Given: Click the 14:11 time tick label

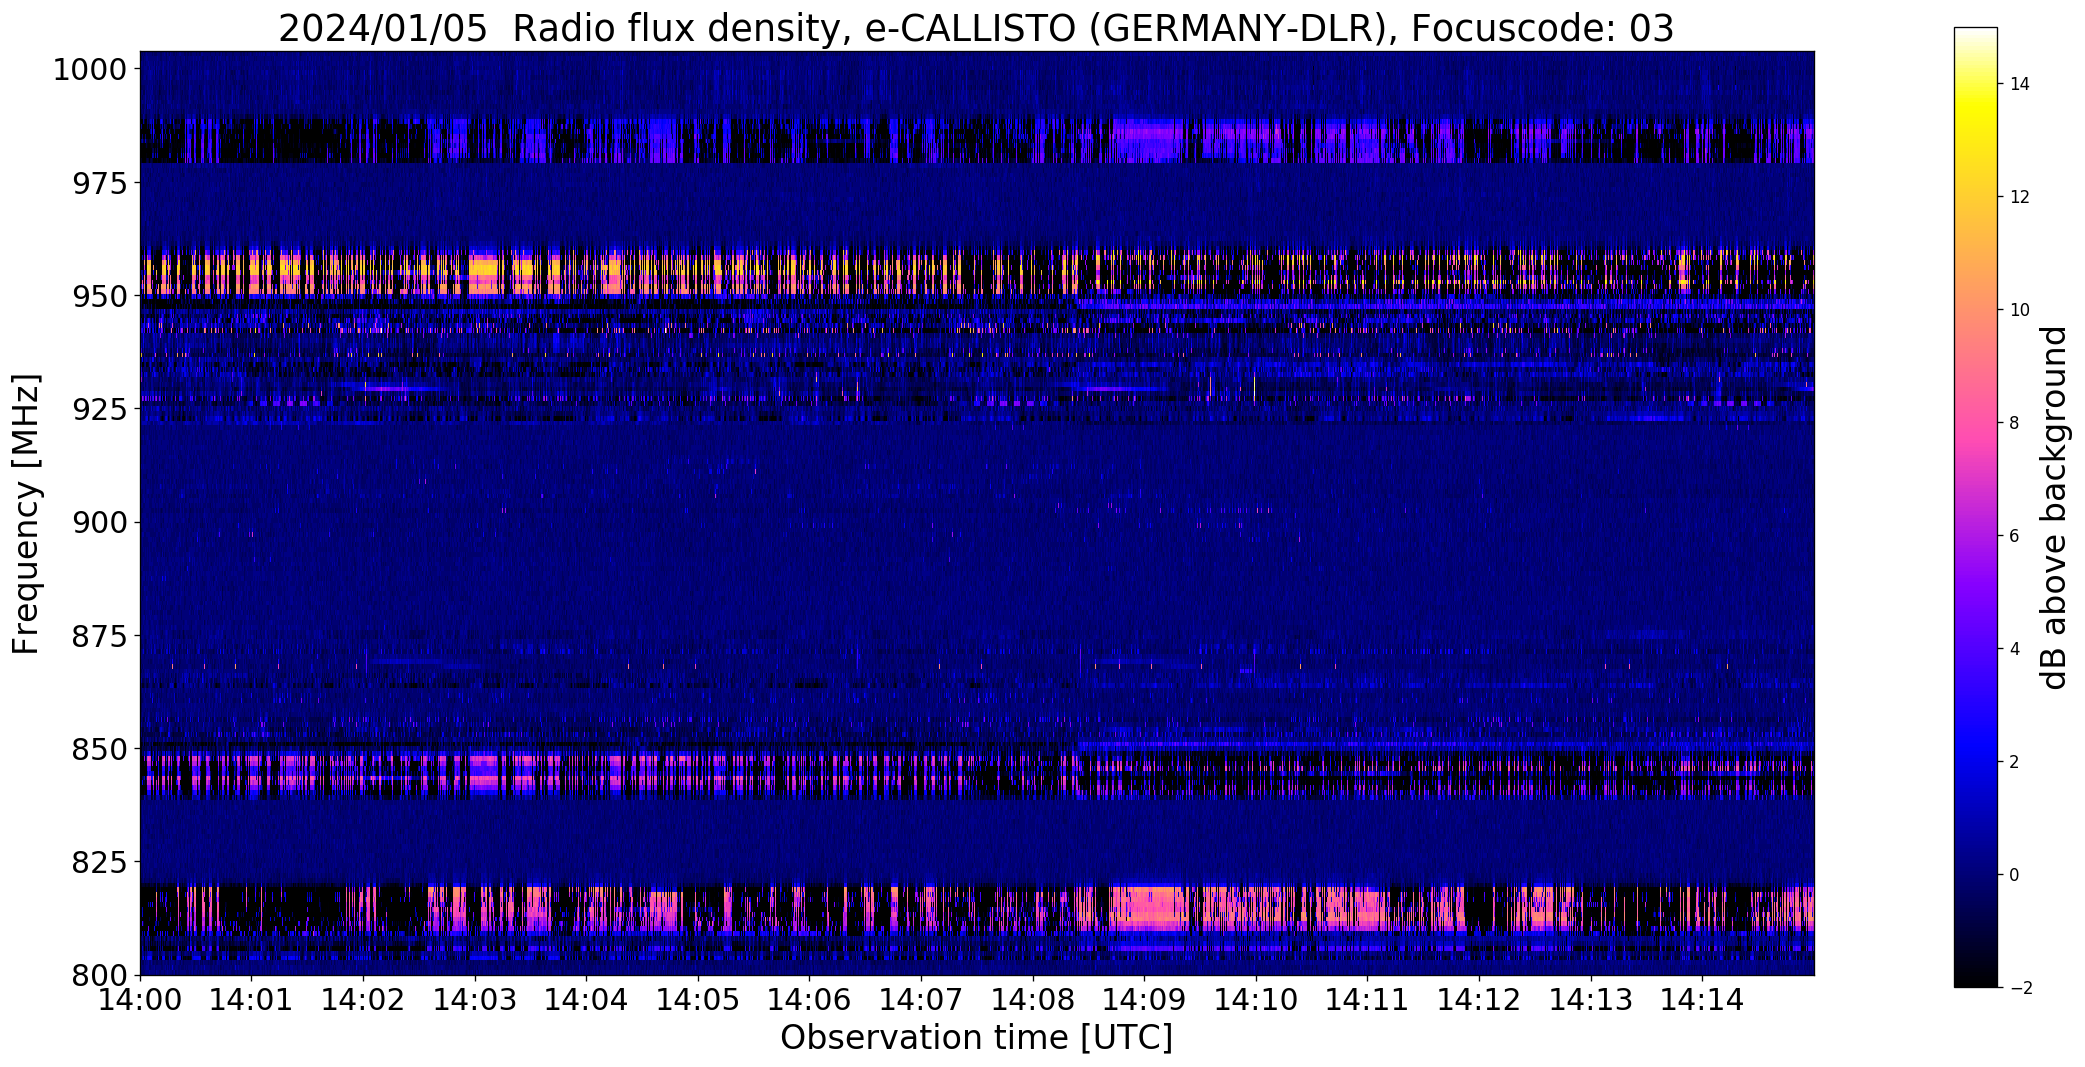Looking at the screenshot, I should (1368, 1000).
